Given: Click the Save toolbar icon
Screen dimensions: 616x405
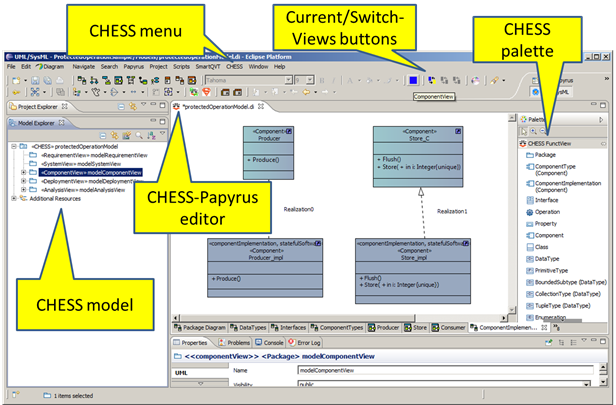Looking at the screenshot, I should 35,81.
